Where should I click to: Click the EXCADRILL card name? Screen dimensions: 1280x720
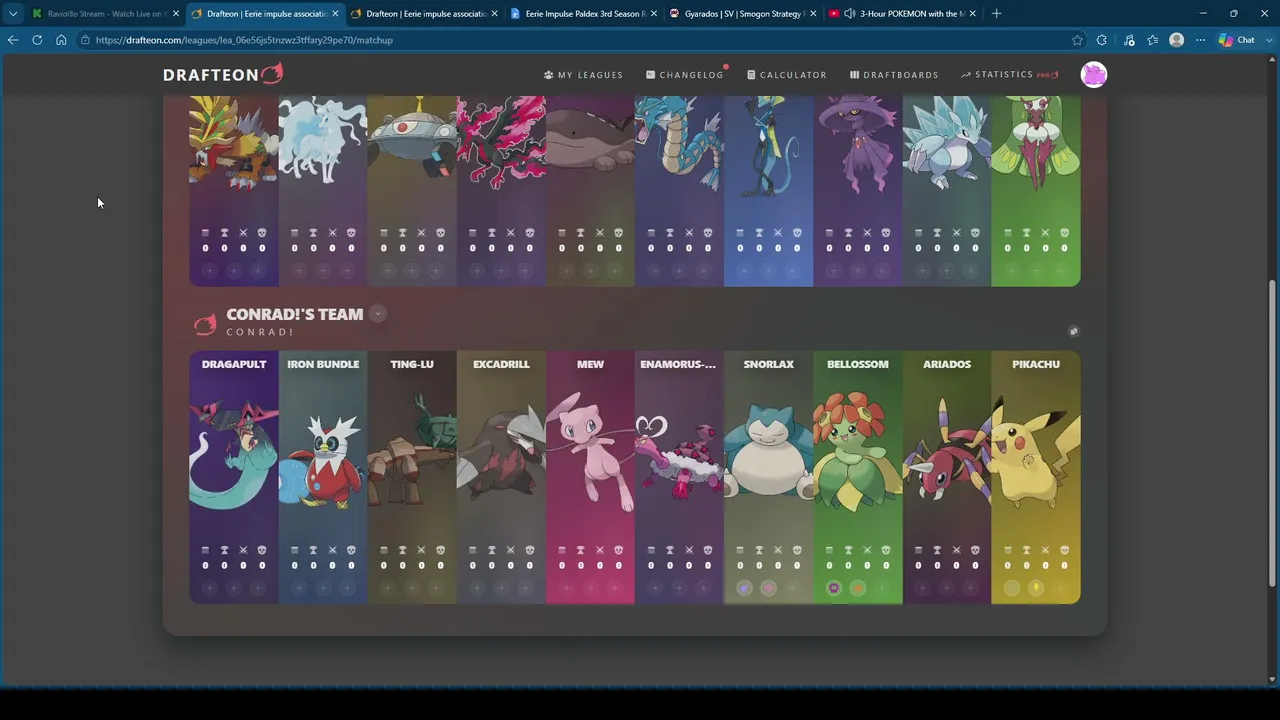point(501,364)
